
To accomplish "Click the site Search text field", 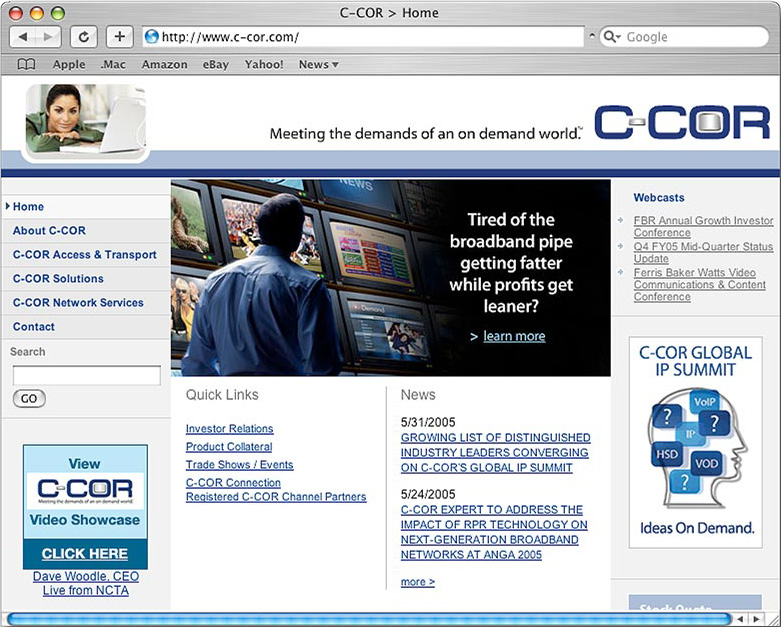I will pos(86,376).
